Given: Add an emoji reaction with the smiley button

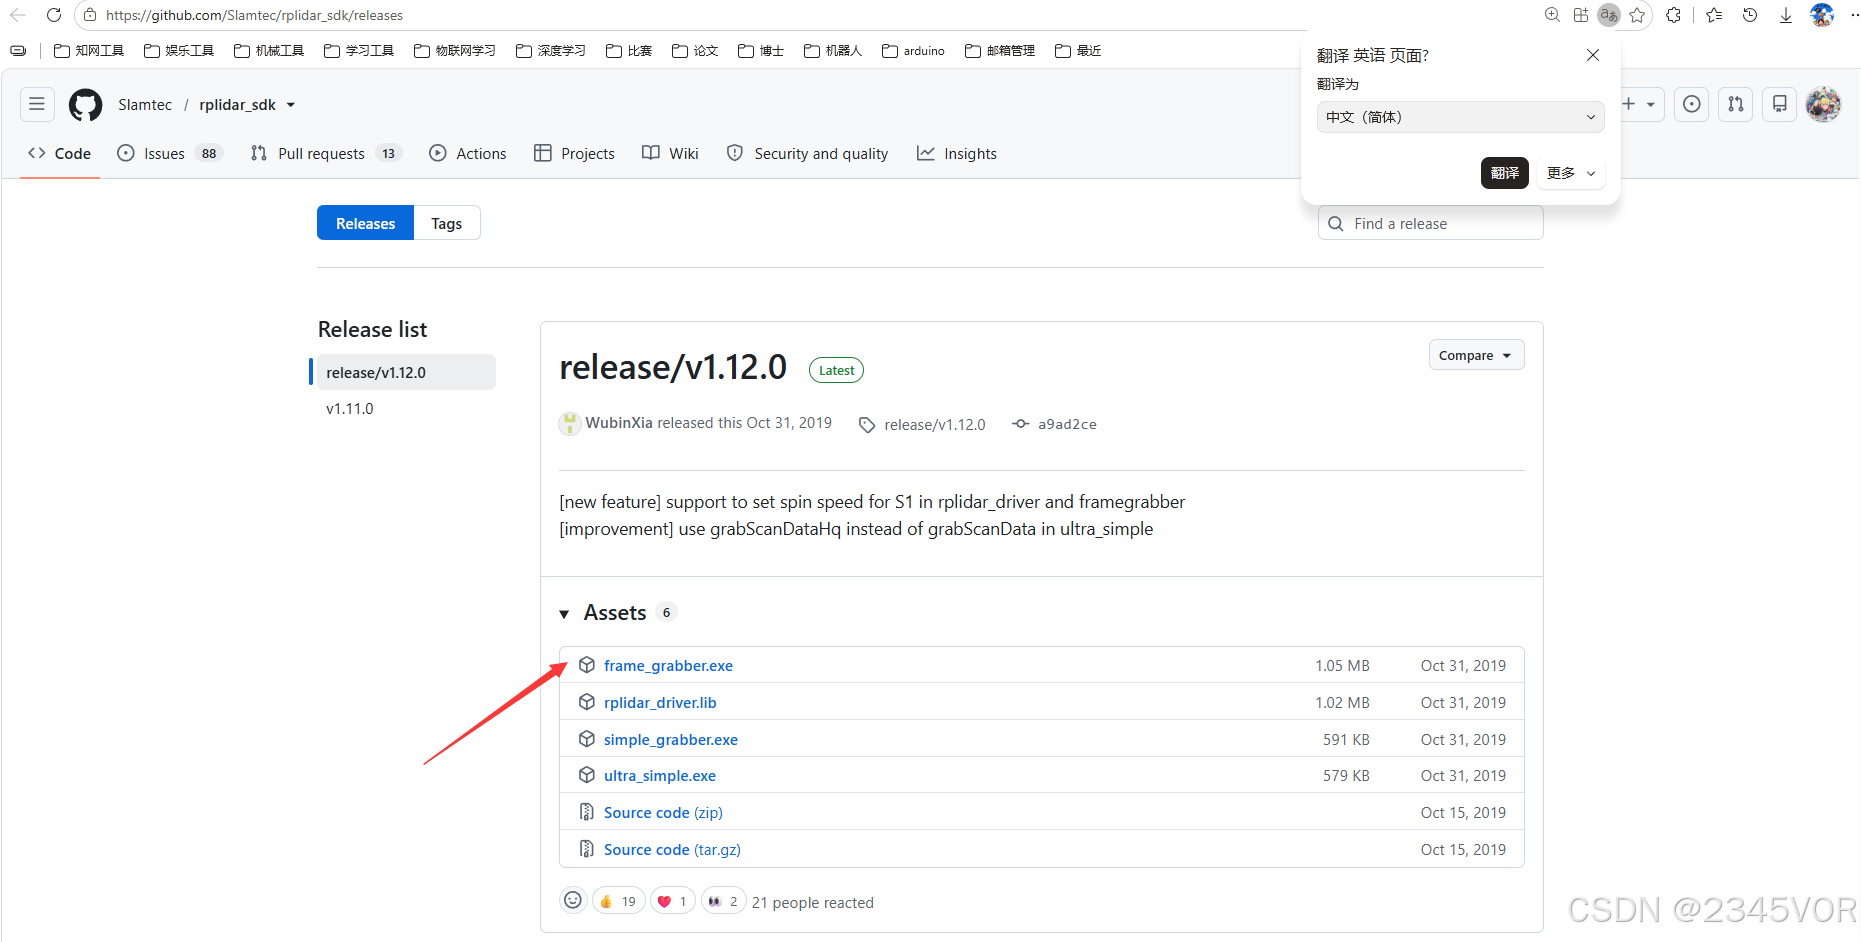Looking at the screenshot, I should pos(573,900).
